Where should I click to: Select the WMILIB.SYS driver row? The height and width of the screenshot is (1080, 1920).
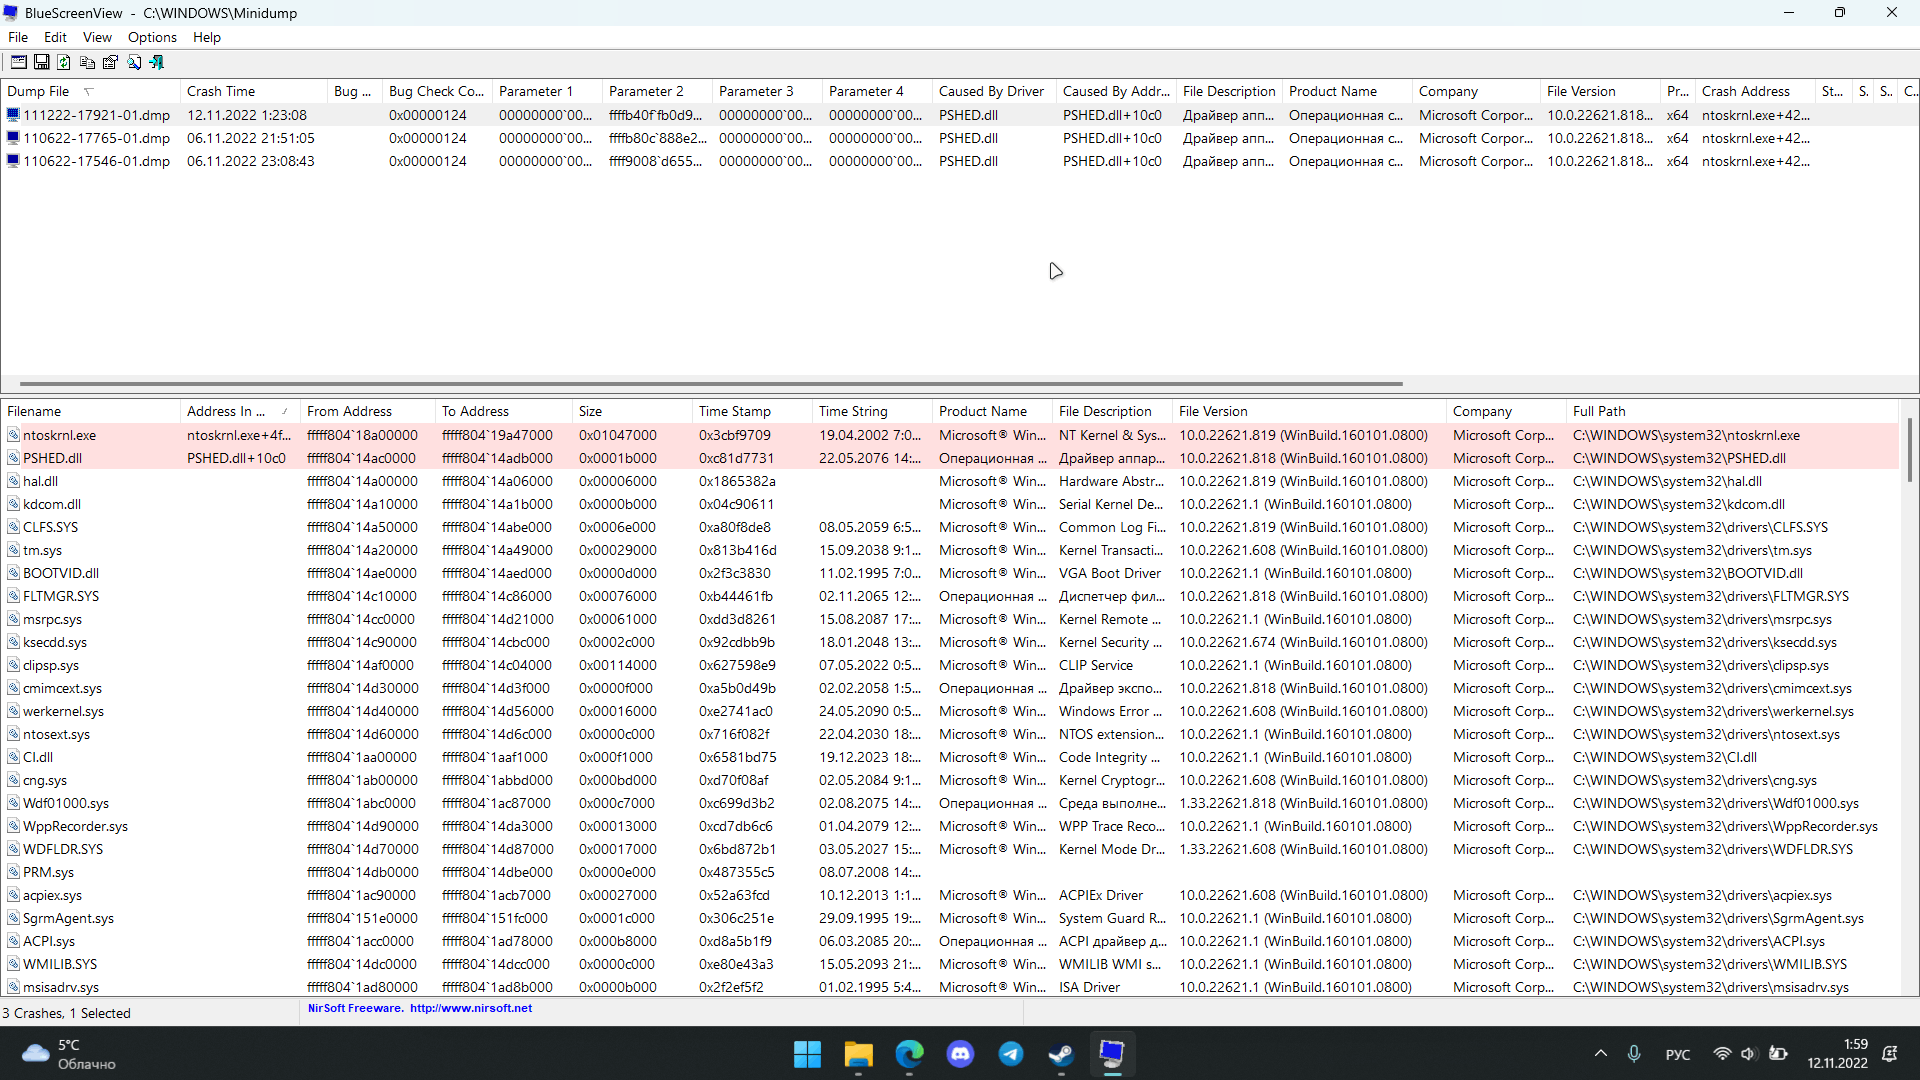coord(950,964)
